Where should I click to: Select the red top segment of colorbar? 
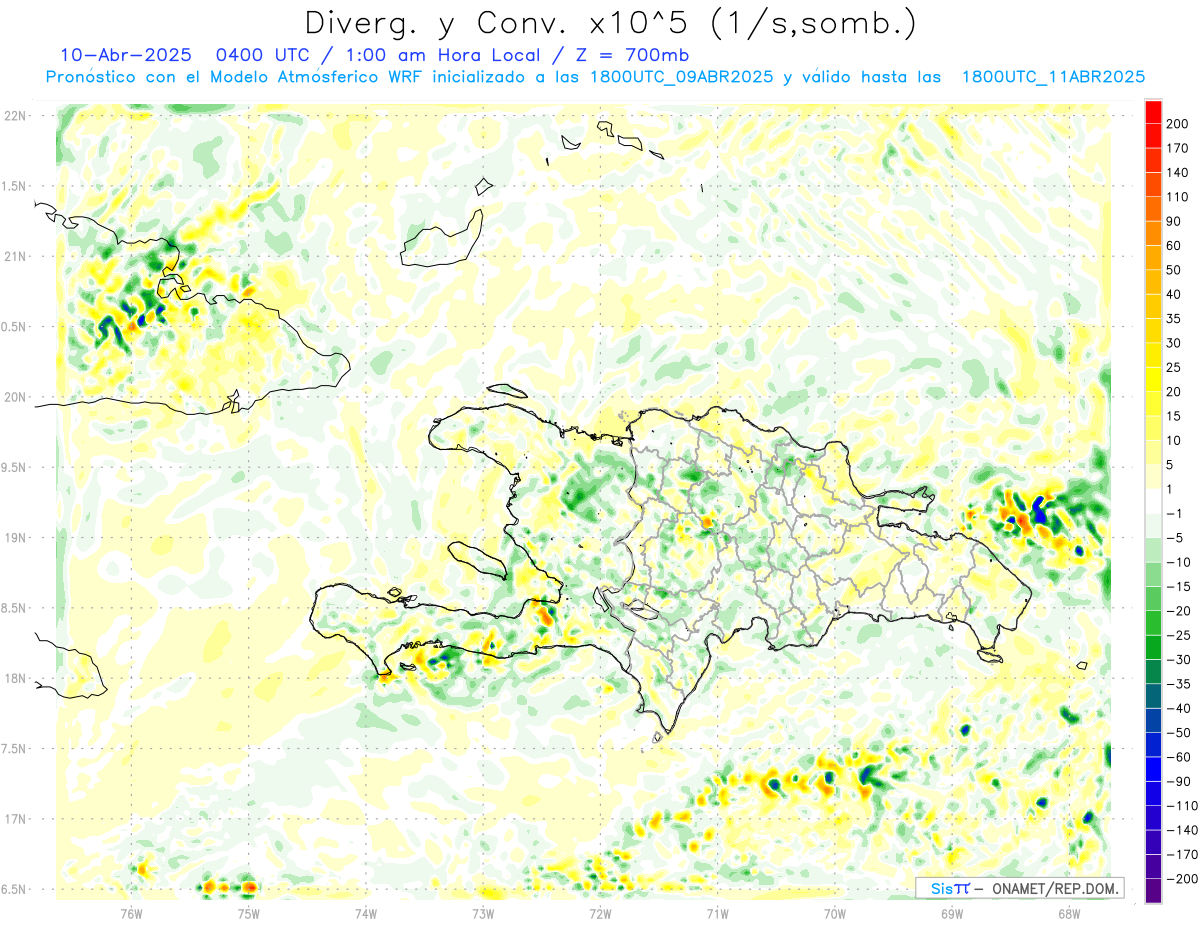(x=1153, y=113)
